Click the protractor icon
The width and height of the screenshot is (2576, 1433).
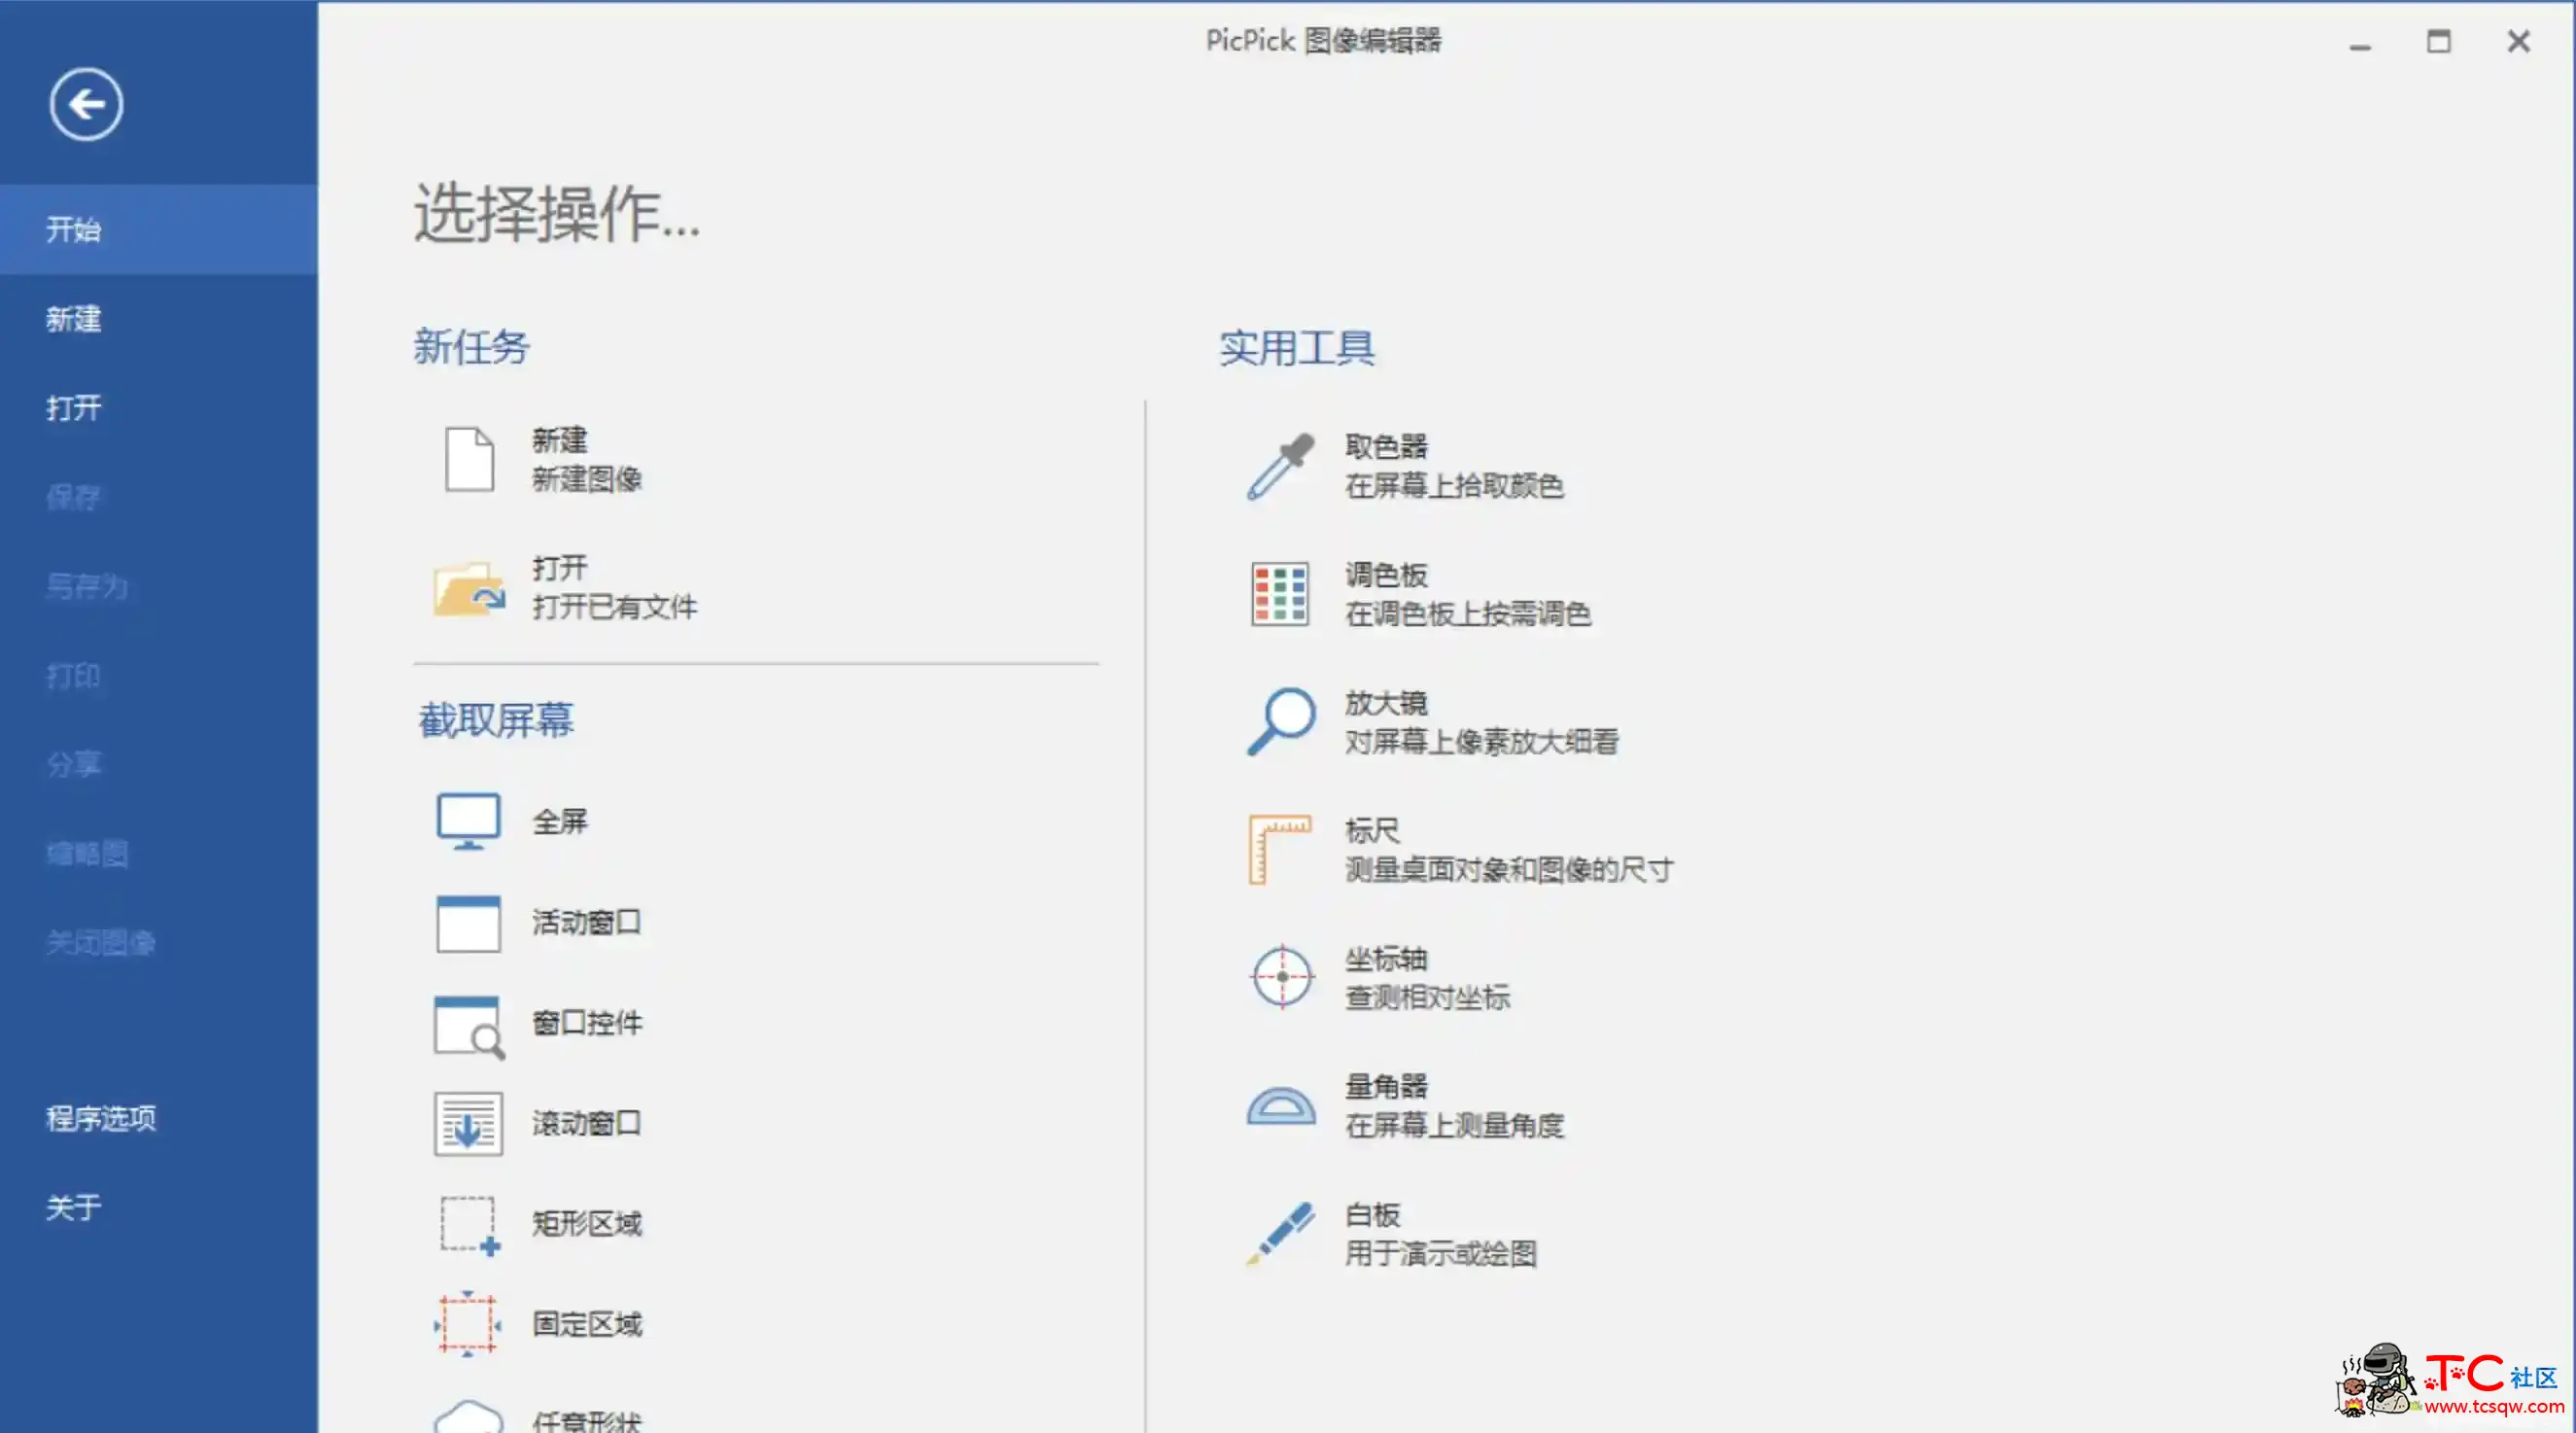(1280, 1106)
